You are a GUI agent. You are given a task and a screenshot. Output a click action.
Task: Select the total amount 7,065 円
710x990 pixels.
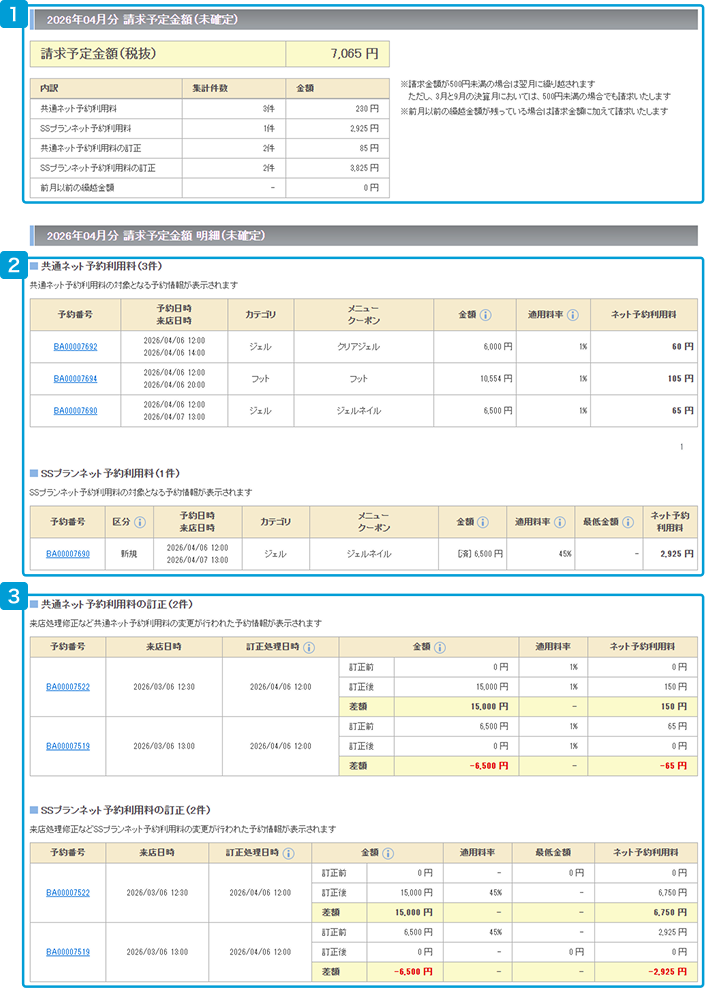355,54
